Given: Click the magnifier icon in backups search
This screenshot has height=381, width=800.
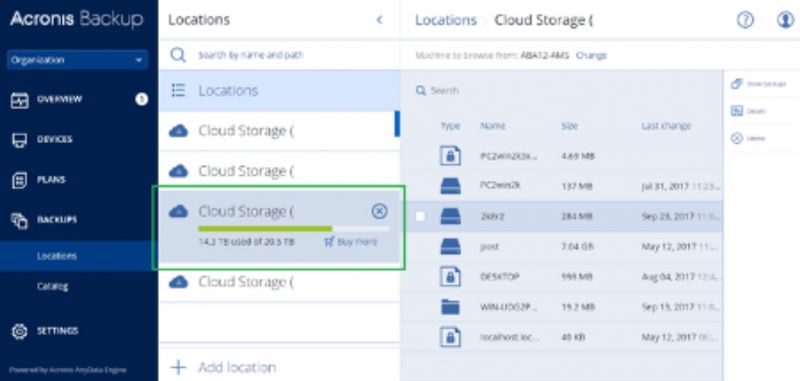Looking at the screenshot, I should [421, 91].
